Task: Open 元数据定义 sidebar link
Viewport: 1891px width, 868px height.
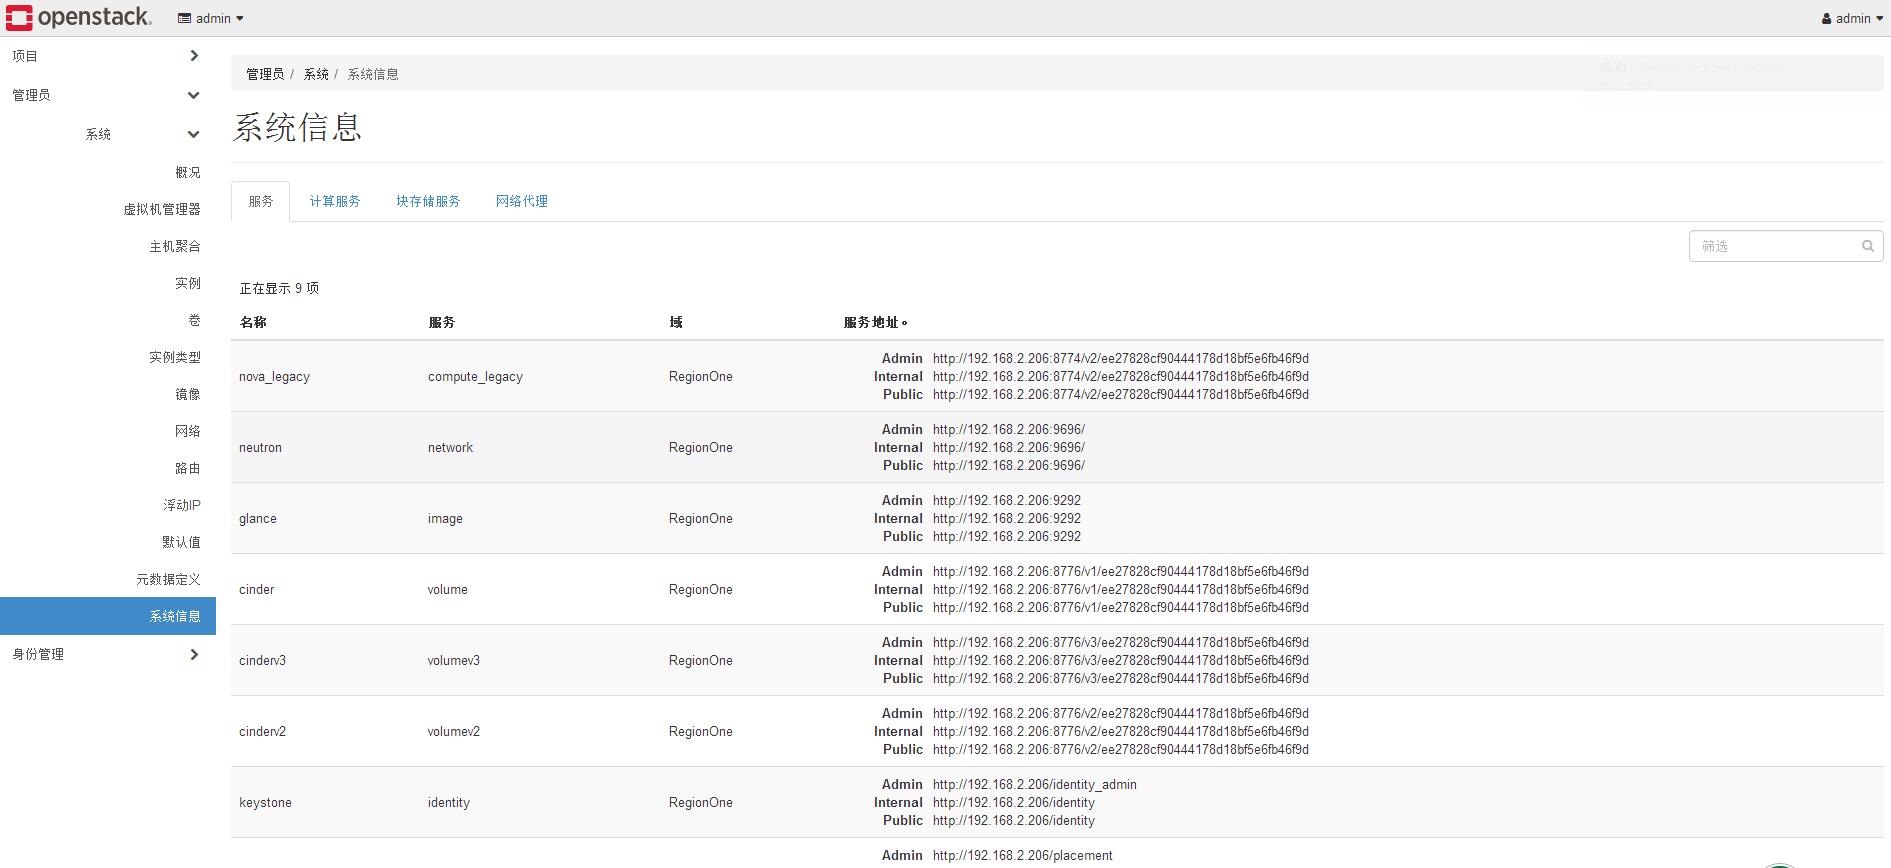Action: pyautogui.click(x=168, y=579)
